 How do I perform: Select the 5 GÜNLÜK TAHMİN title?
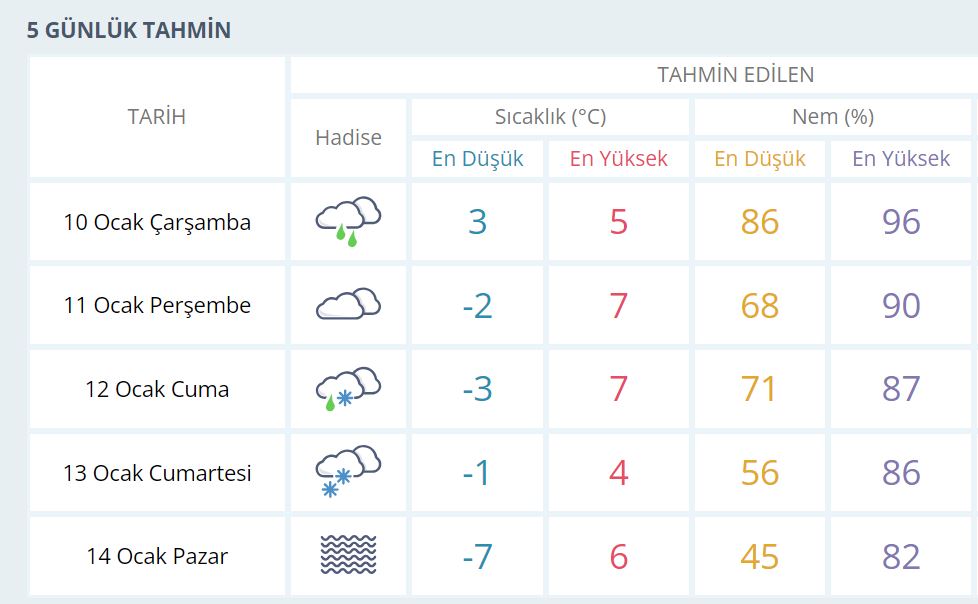(128, 30)
